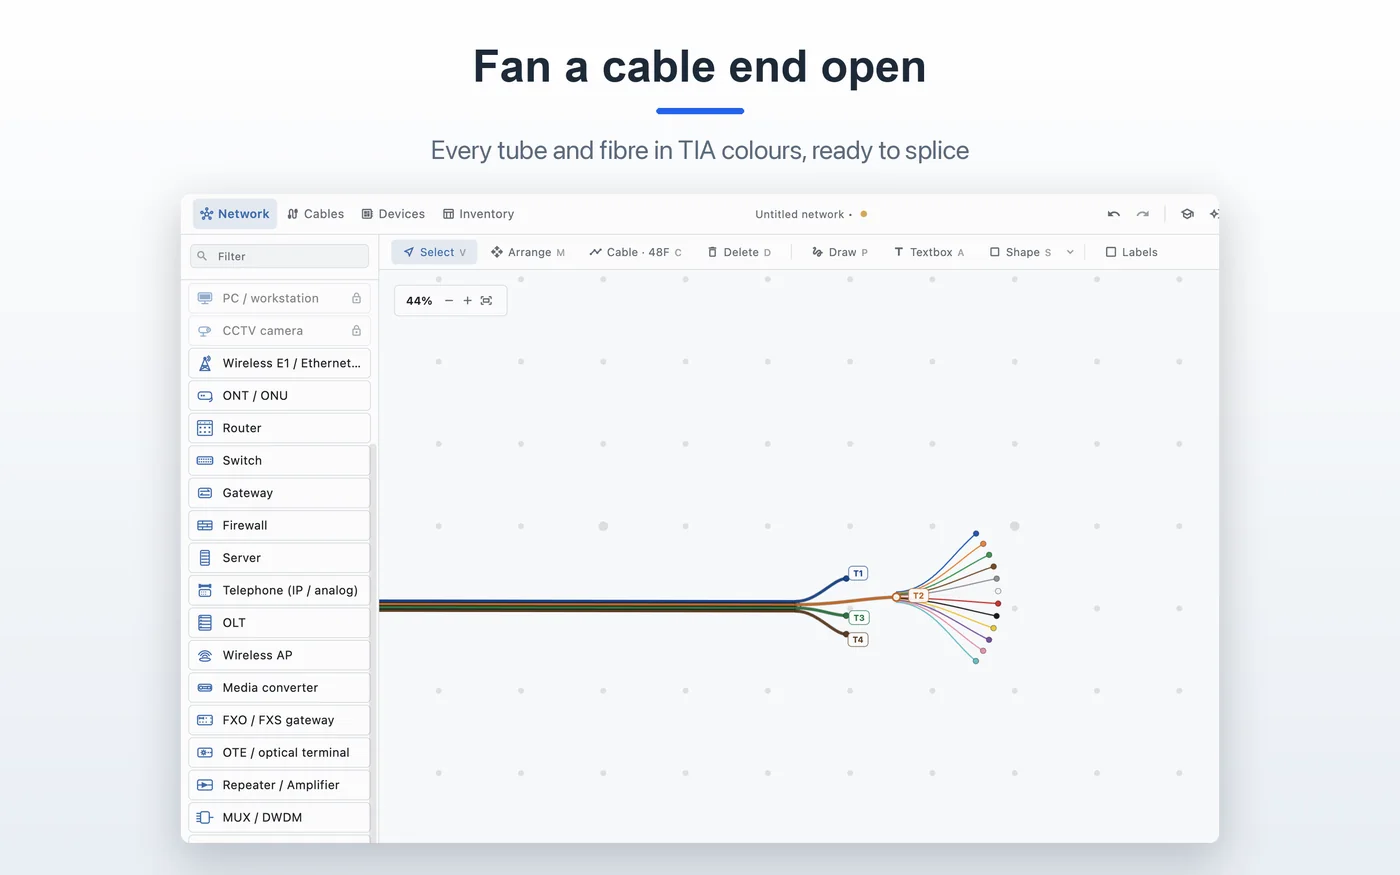Select the Switch device icon
Image resolution: width=1400 pixels, height=875 pixels.
(x=205, y=461)
